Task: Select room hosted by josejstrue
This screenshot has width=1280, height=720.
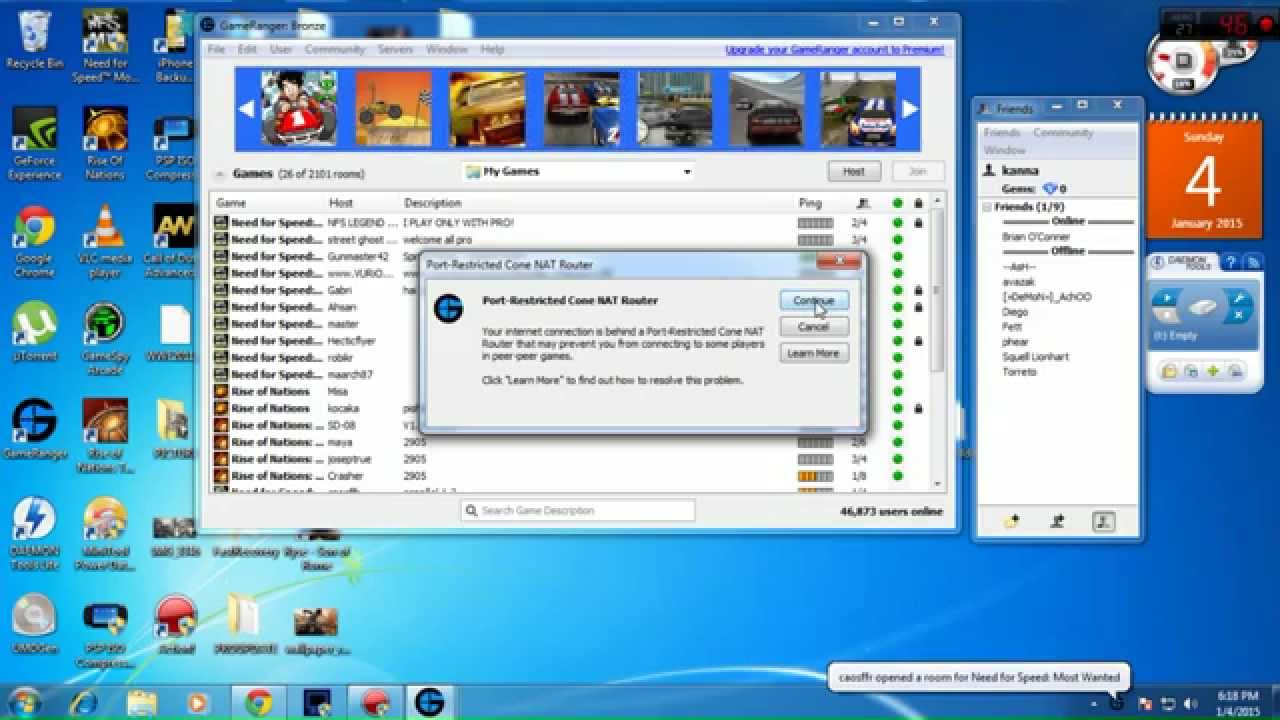Action: [x=570, y=459]
